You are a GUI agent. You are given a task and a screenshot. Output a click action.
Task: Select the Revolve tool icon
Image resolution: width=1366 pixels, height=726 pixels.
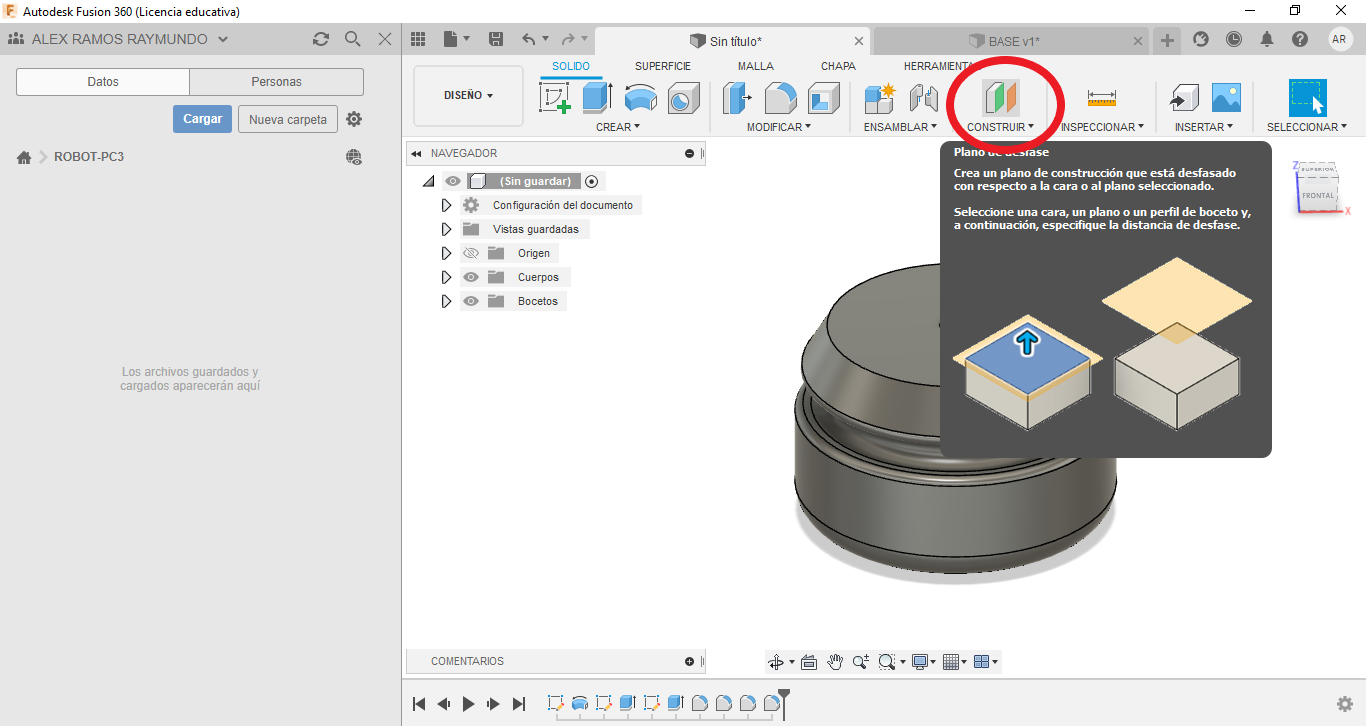tap(641, 98)
